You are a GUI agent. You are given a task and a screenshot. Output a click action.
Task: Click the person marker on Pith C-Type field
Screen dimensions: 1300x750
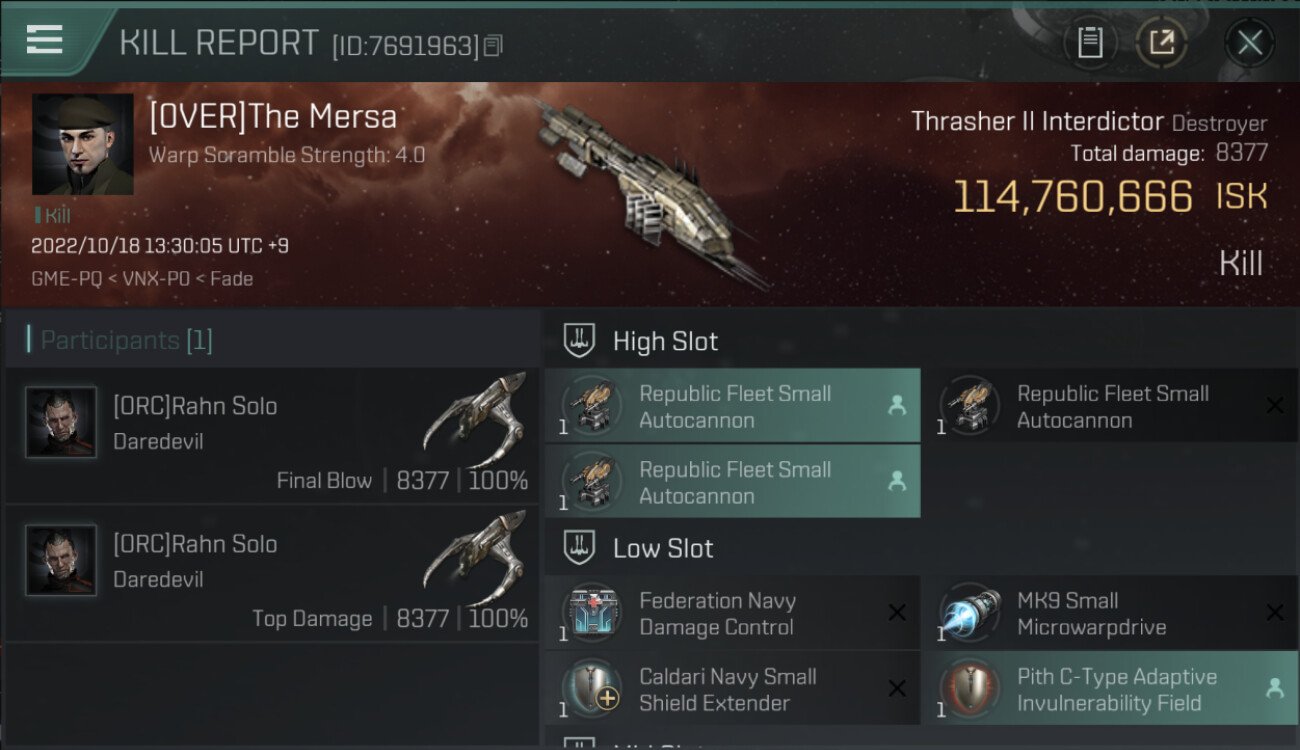(1274, 688)
